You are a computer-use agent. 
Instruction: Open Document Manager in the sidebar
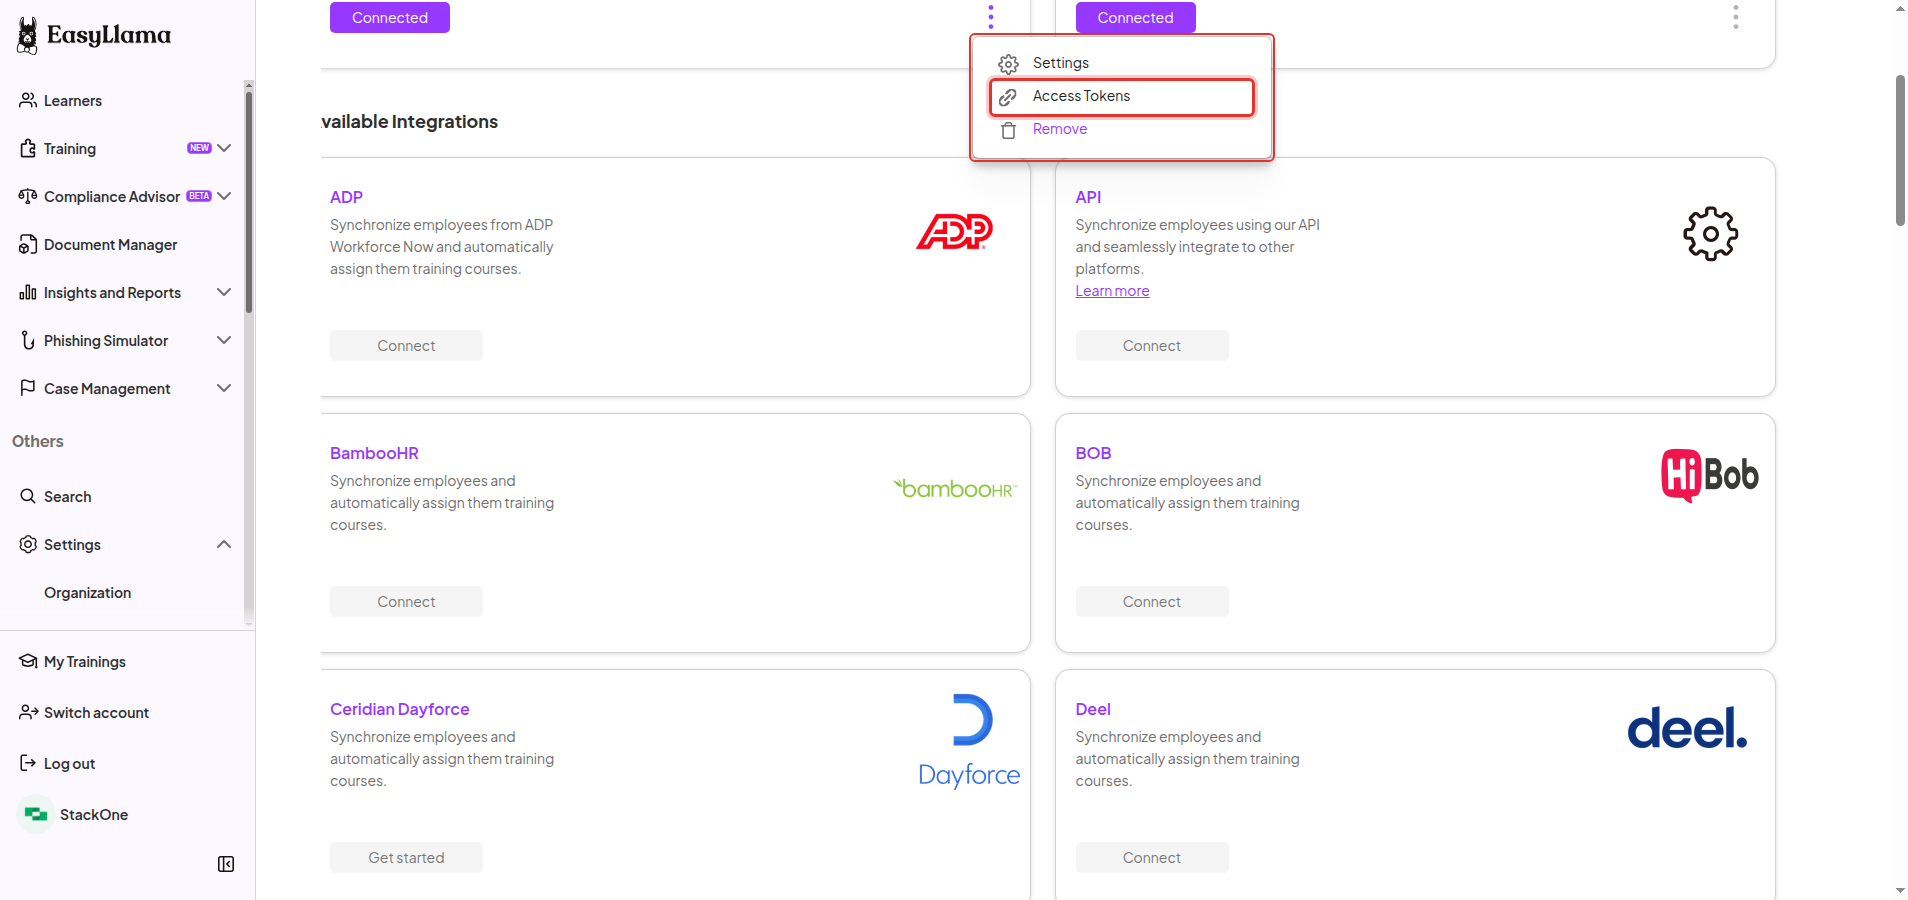110,244
